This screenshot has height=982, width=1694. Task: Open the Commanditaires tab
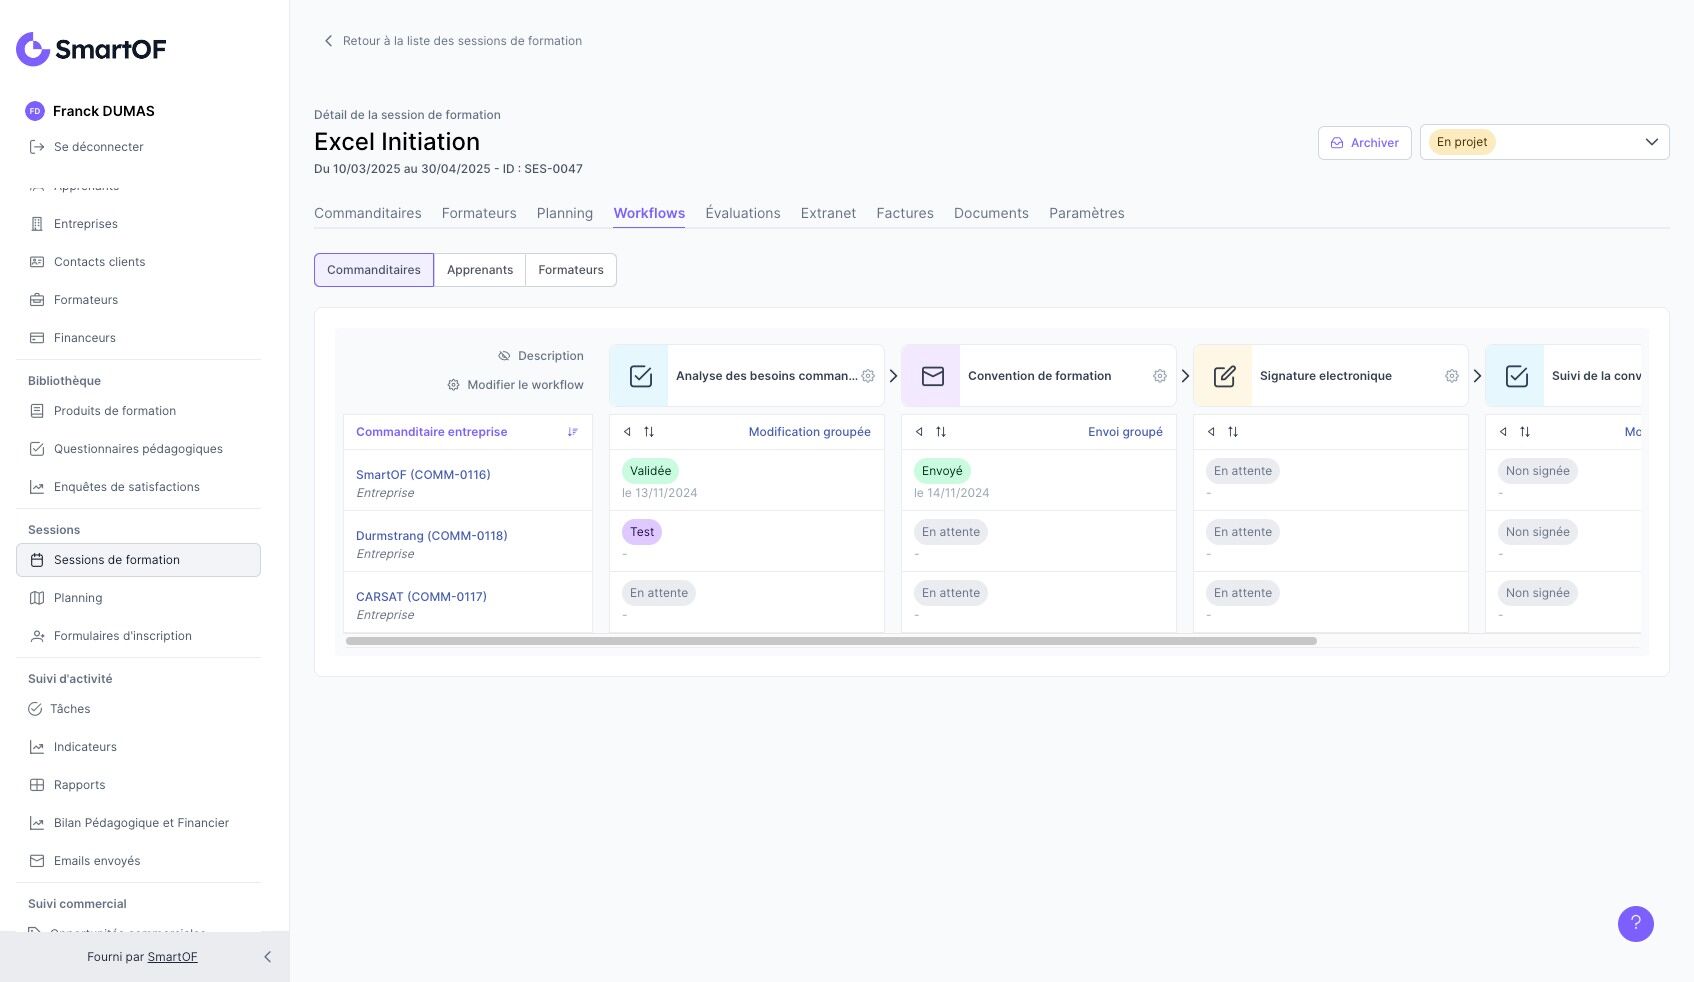click(368, 213)
